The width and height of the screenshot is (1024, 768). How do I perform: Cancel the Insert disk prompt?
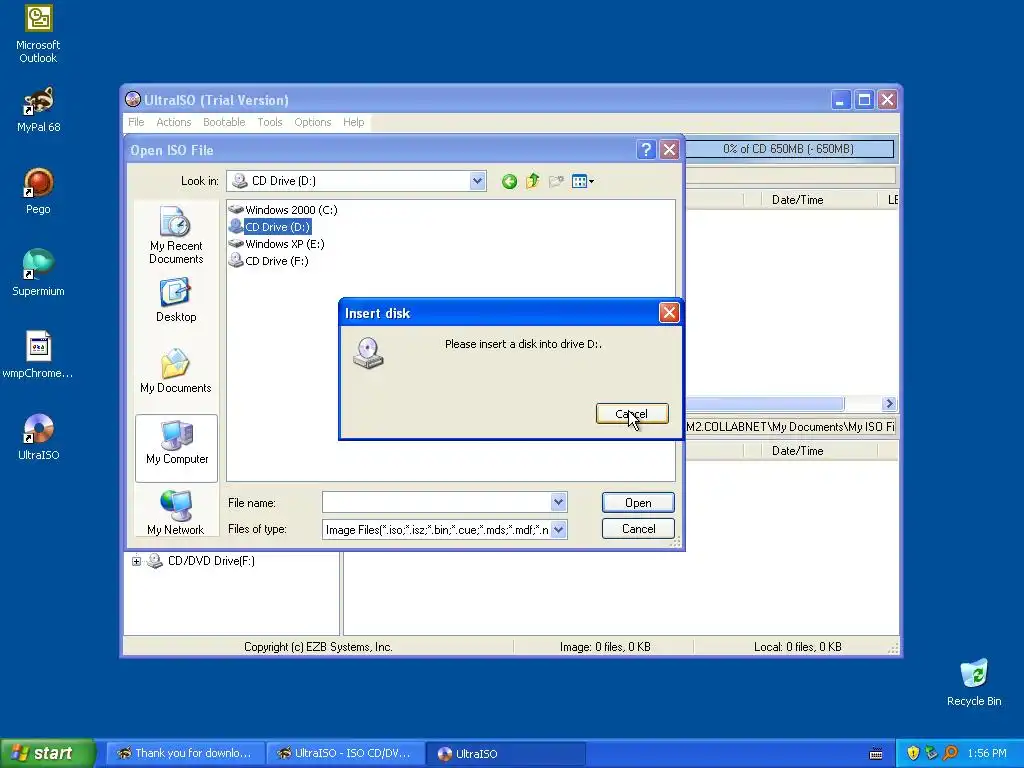coord(632,414)
